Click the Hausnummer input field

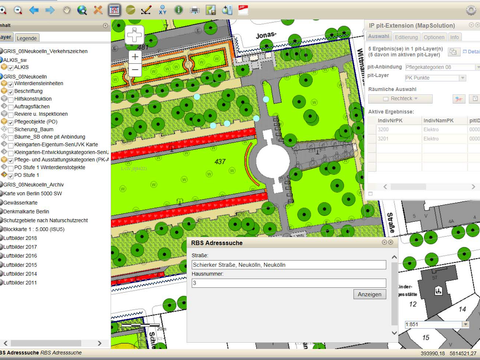289,283
